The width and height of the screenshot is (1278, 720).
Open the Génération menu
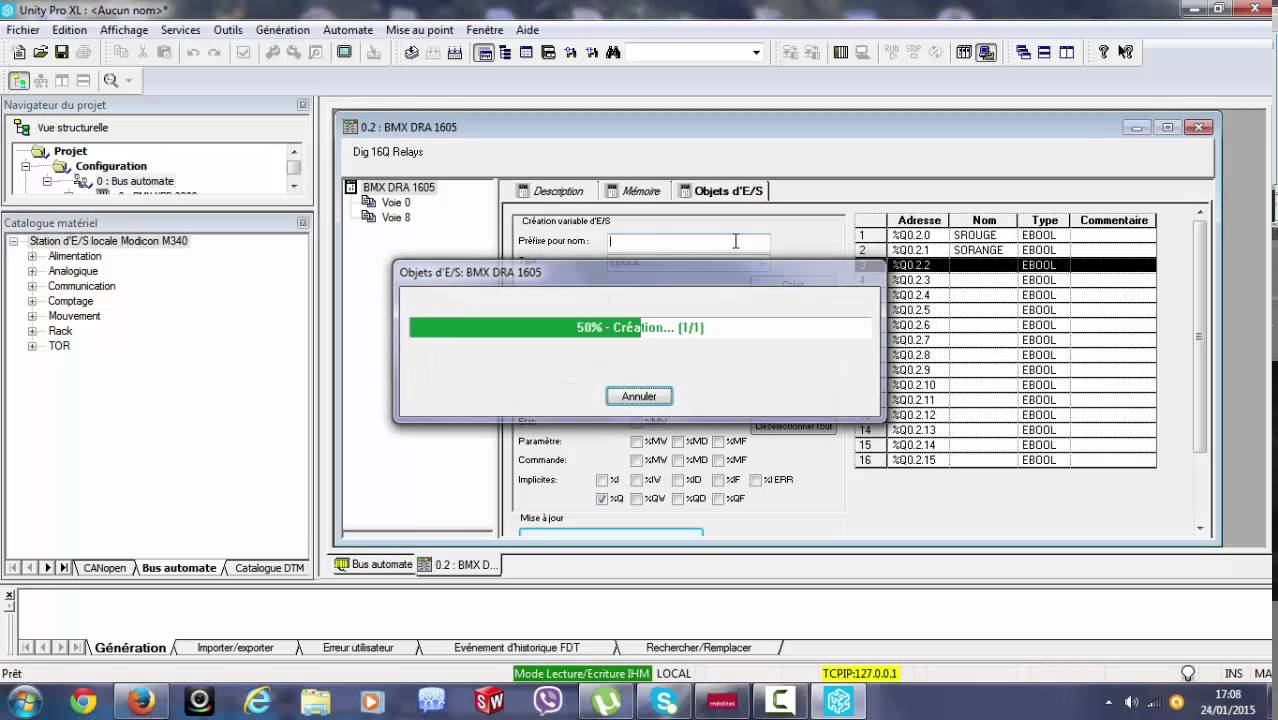coord(282,30)
